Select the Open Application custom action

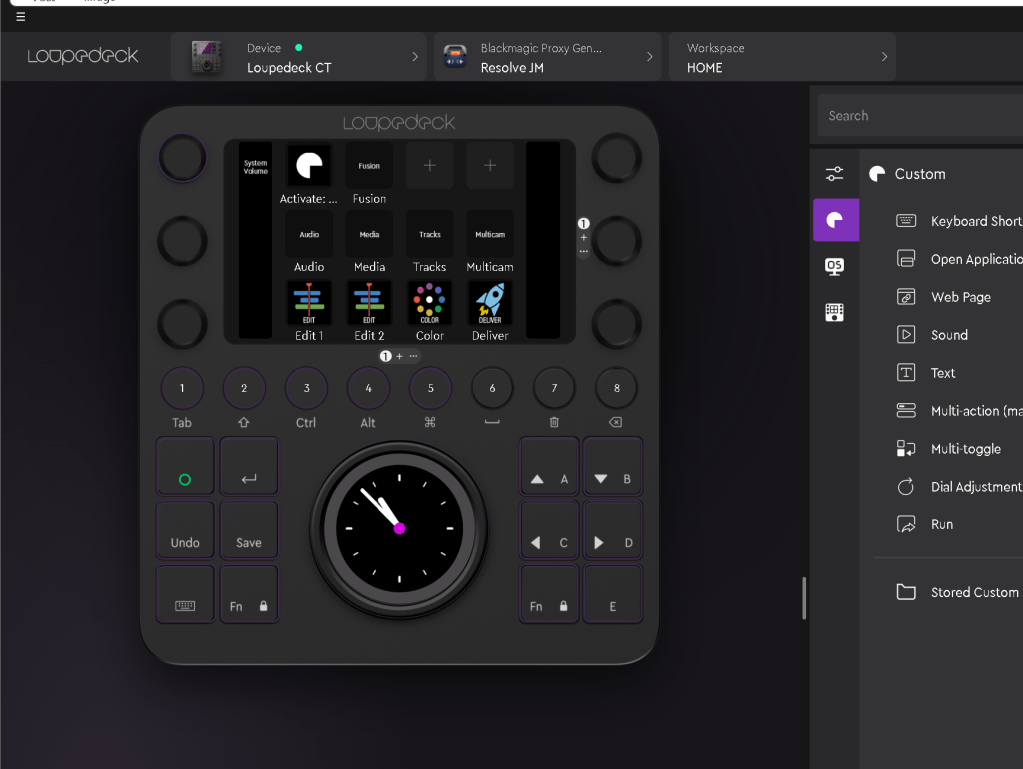click(x=959, y=259)
